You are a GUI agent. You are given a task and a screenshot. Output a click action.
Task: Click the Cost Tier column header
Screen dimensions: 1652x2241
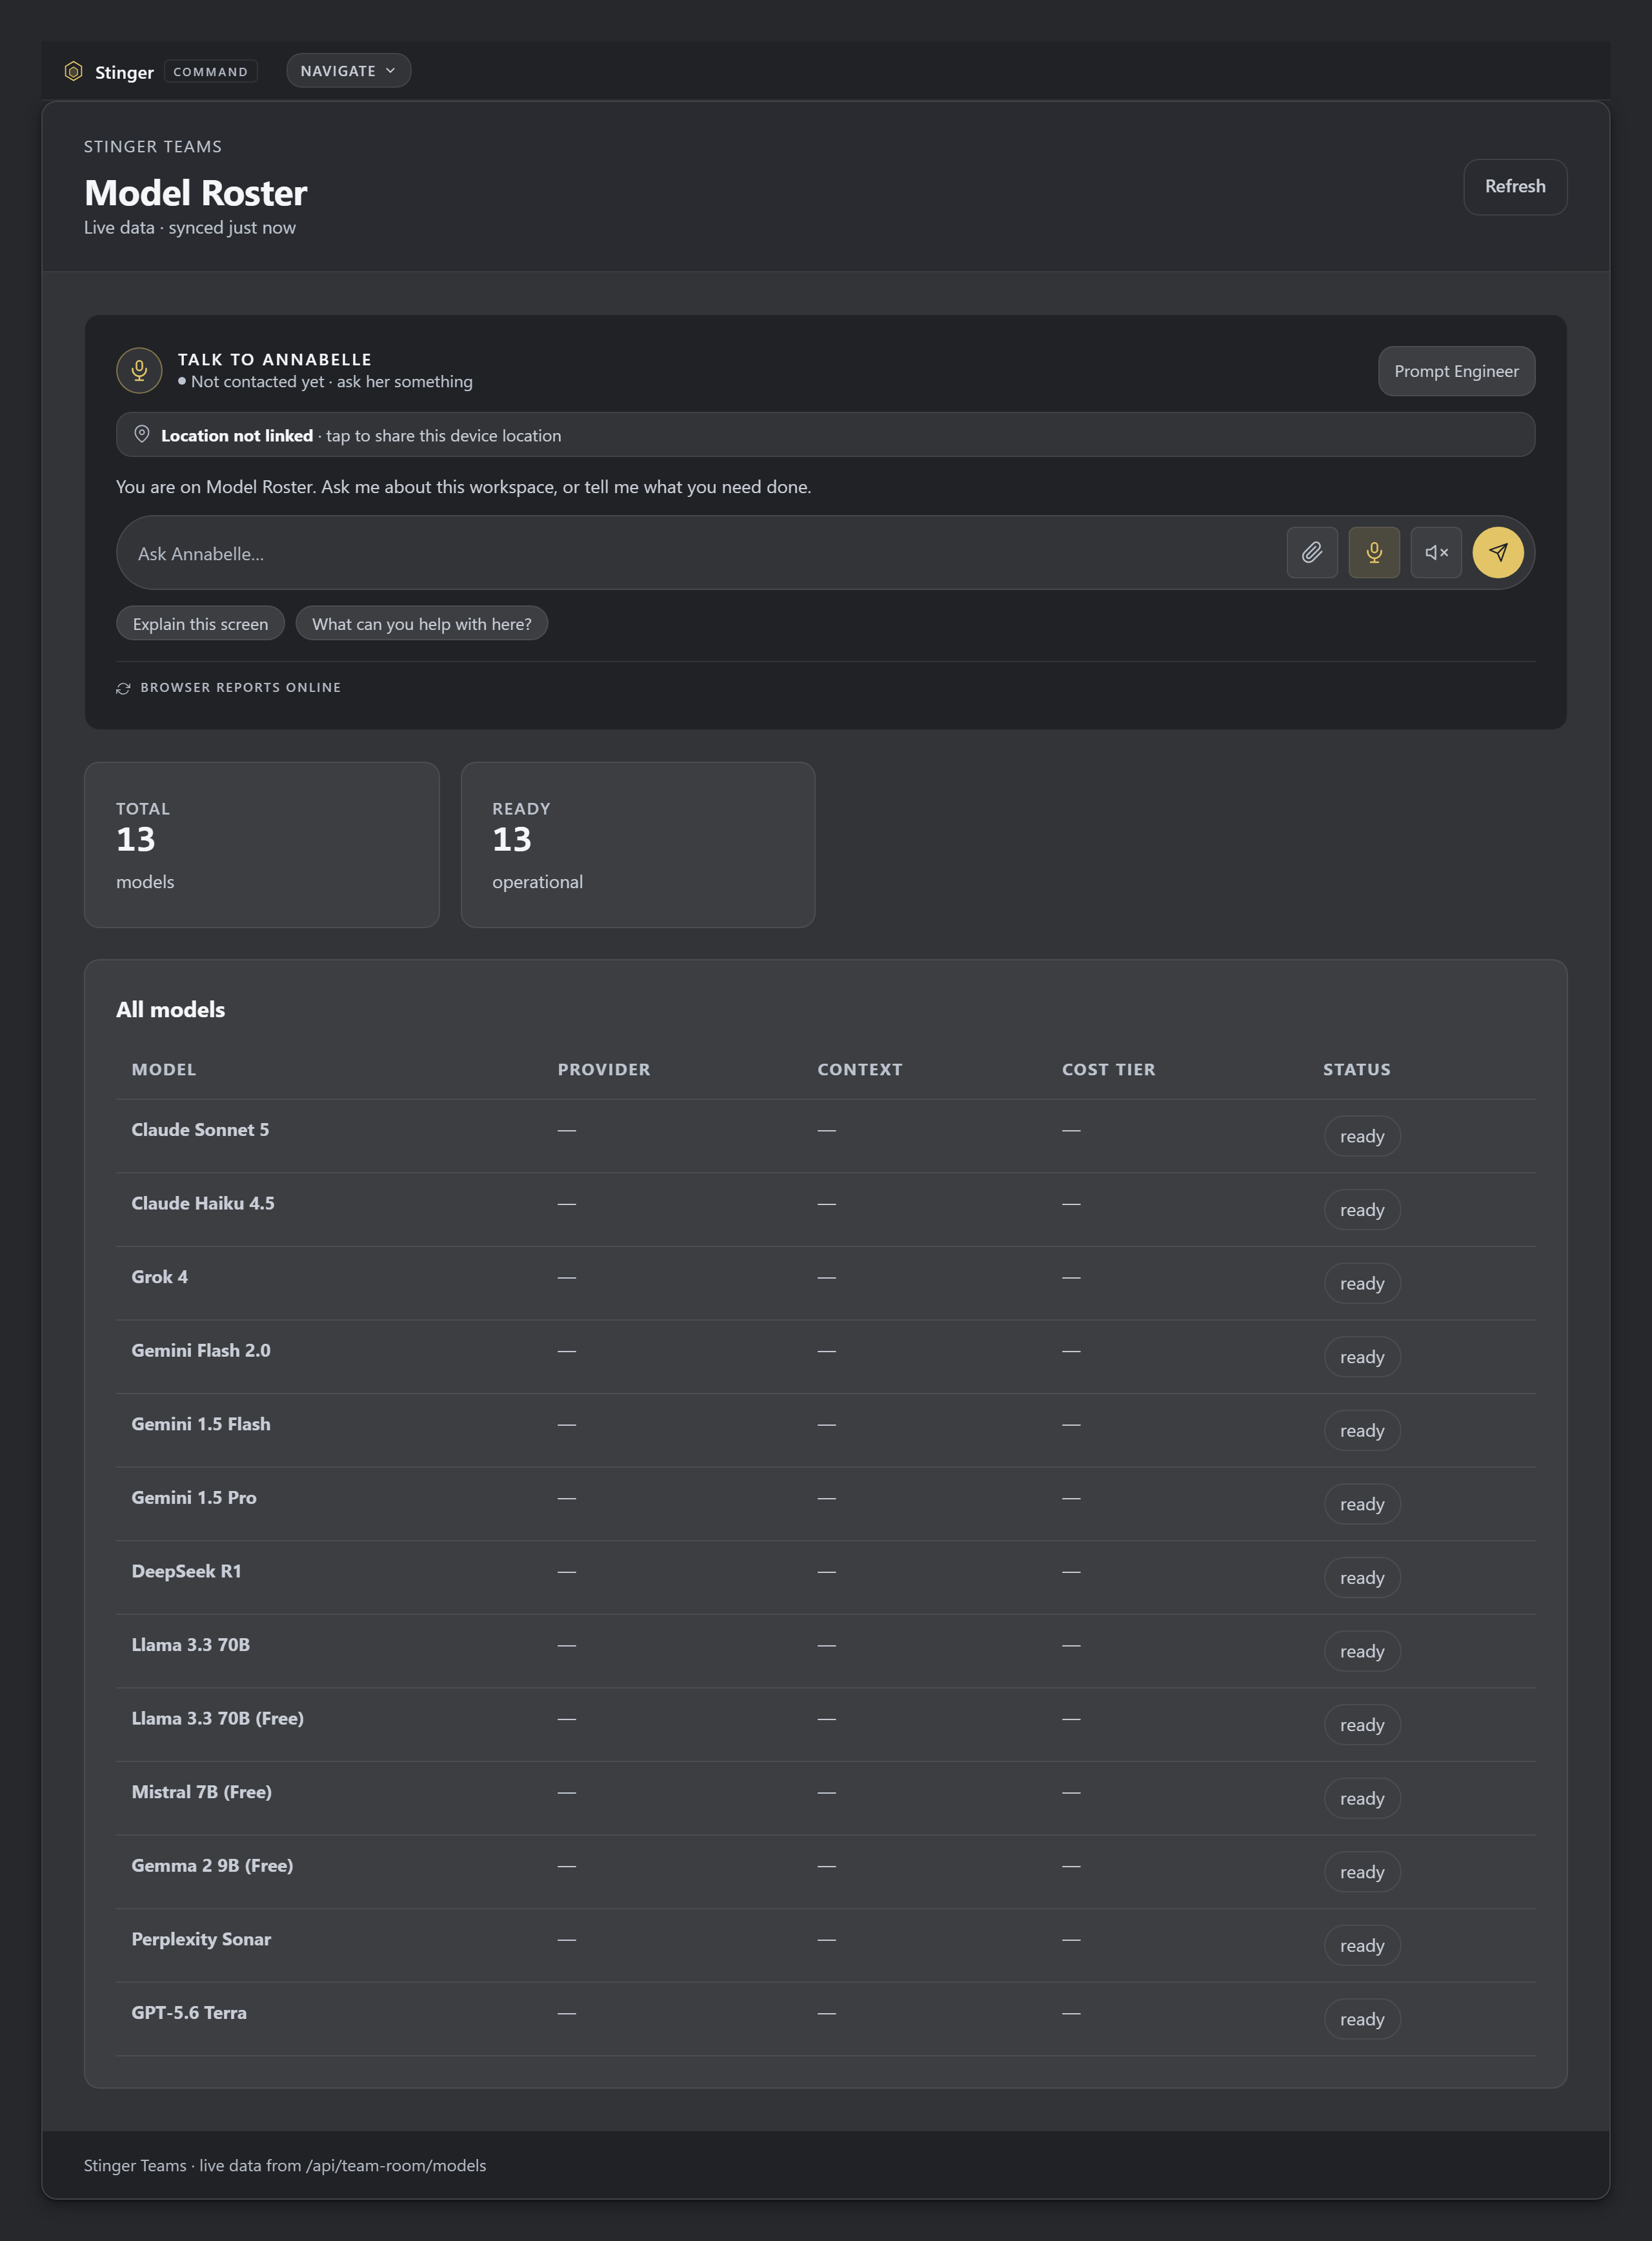tap(1108, 1069)
